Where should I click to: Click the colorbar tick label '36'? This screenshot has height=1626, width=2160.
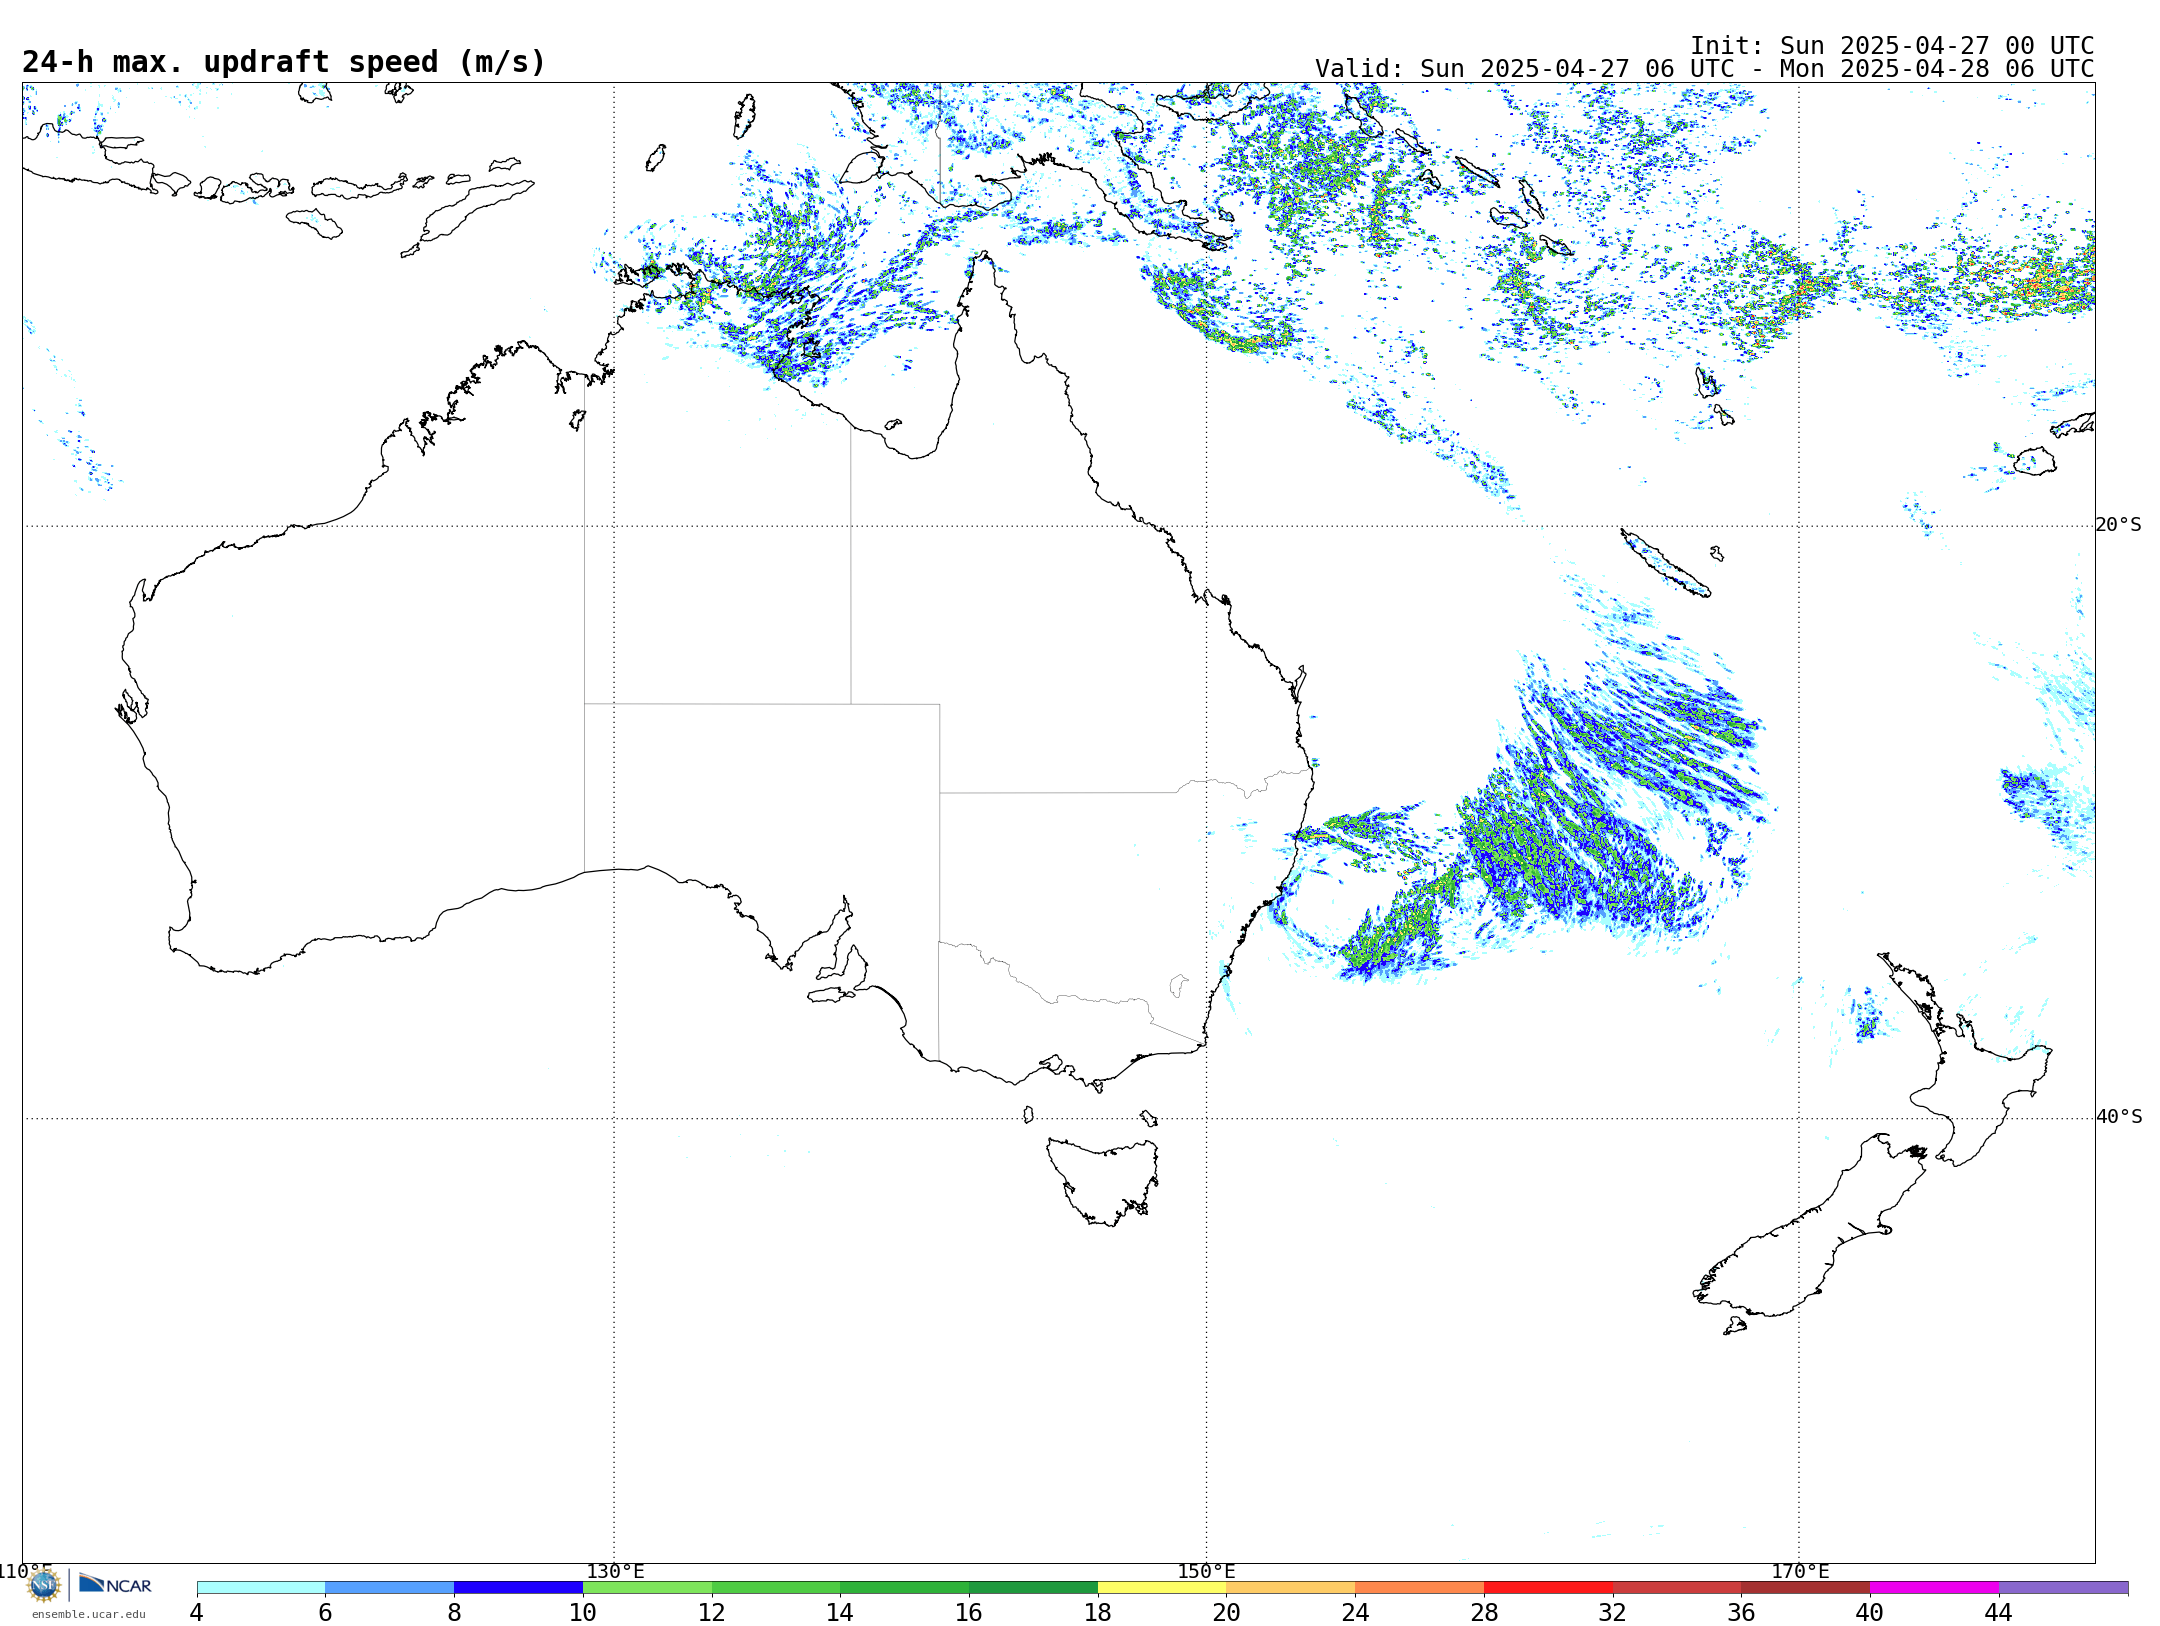[x=1741, y=1612]
